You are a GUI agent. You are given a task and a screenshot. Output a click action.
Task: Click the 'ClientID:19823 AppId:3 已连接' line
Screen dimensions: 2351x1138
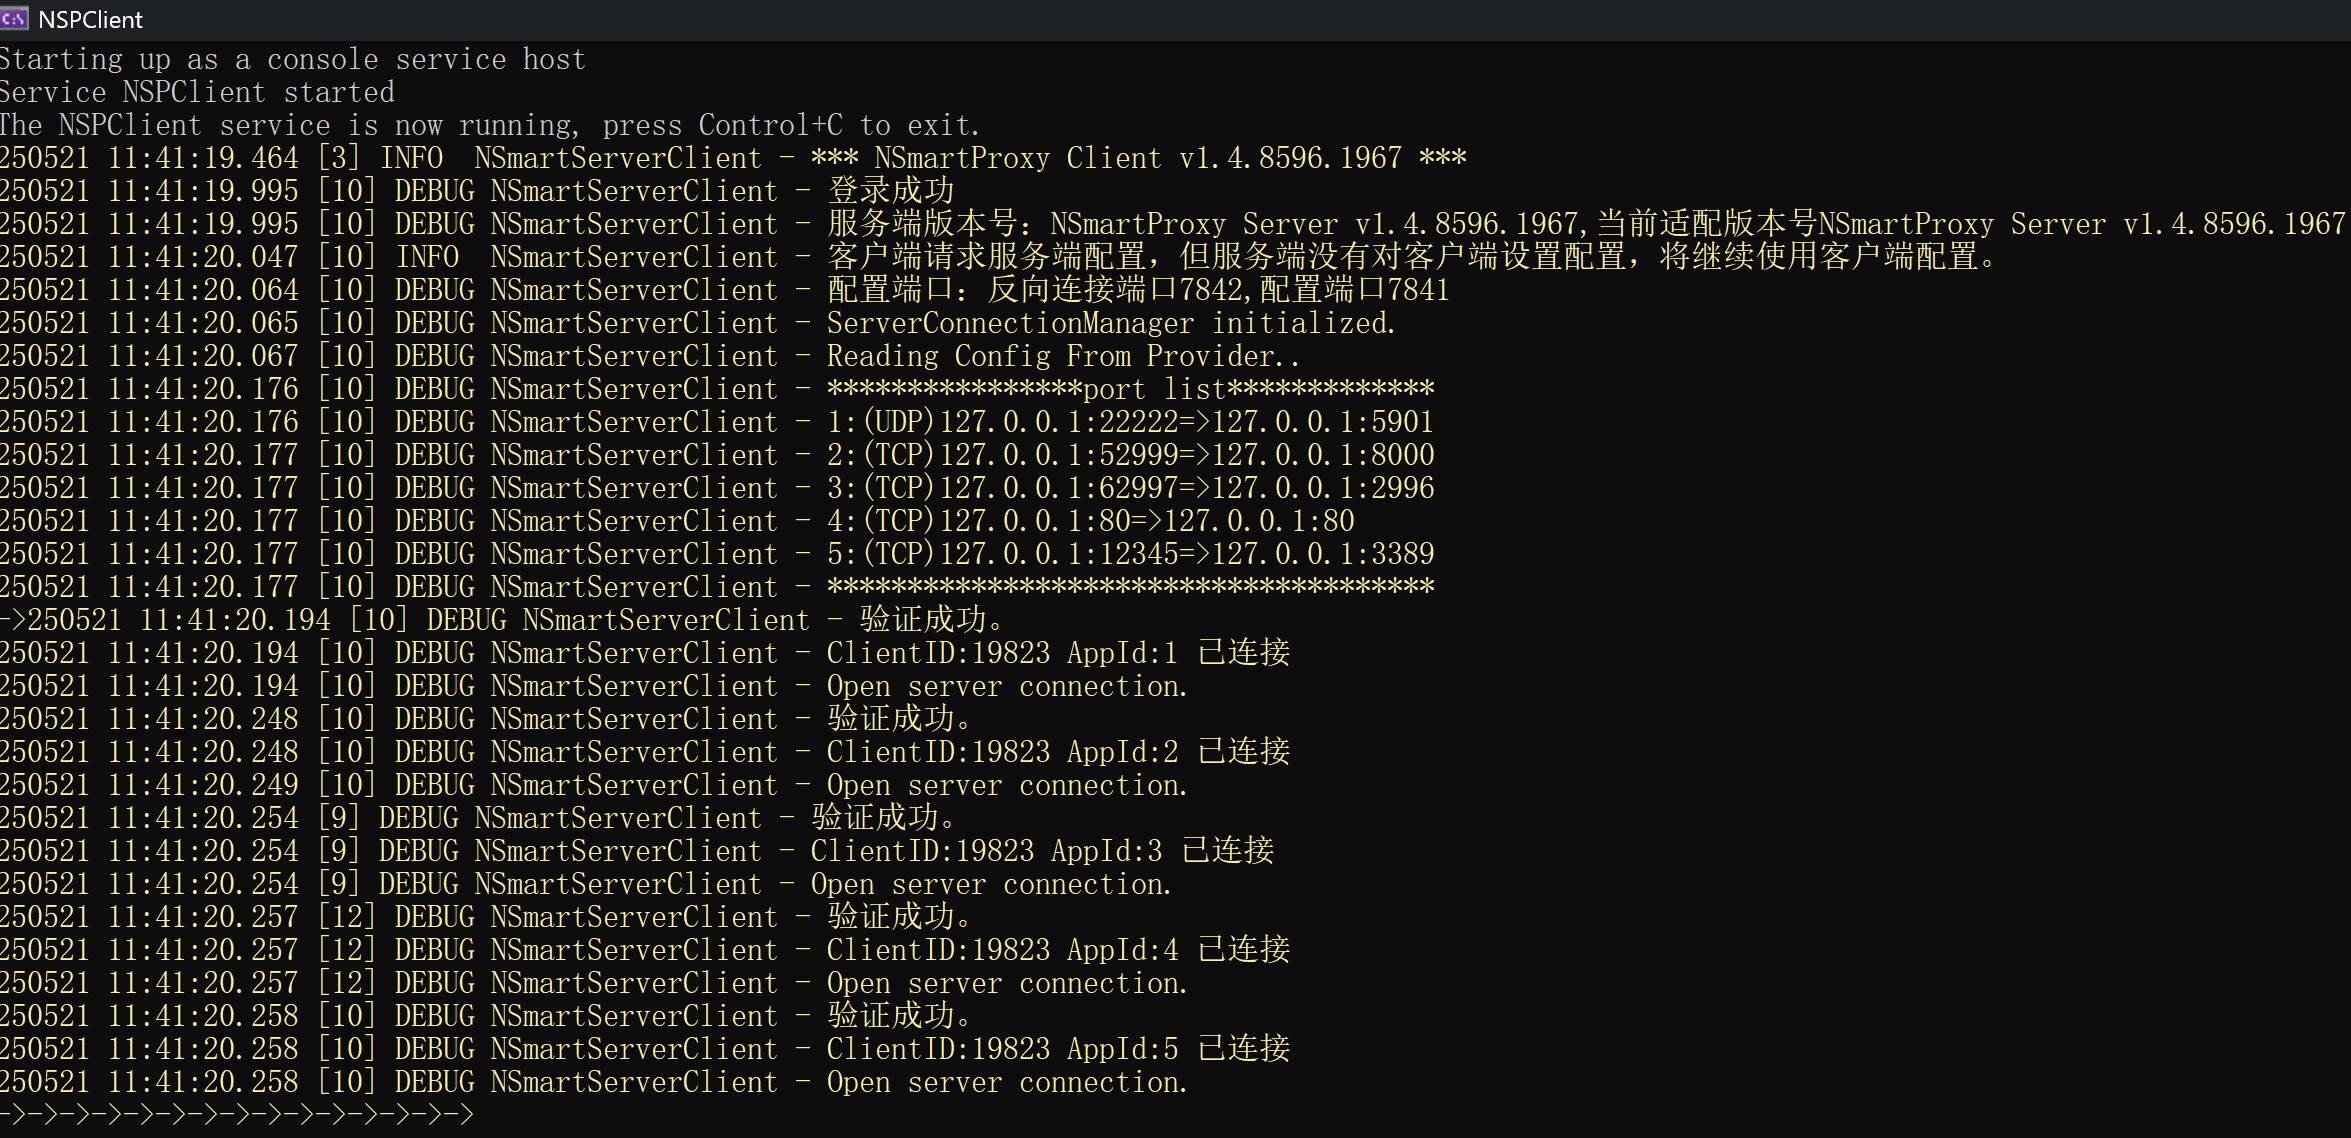(x=637, y=852)
